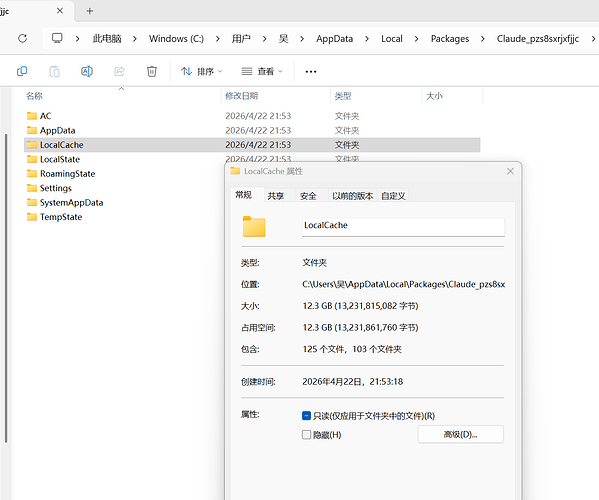Open the three-dot more options menu
The image size is (599, 500).
[311, 71]
